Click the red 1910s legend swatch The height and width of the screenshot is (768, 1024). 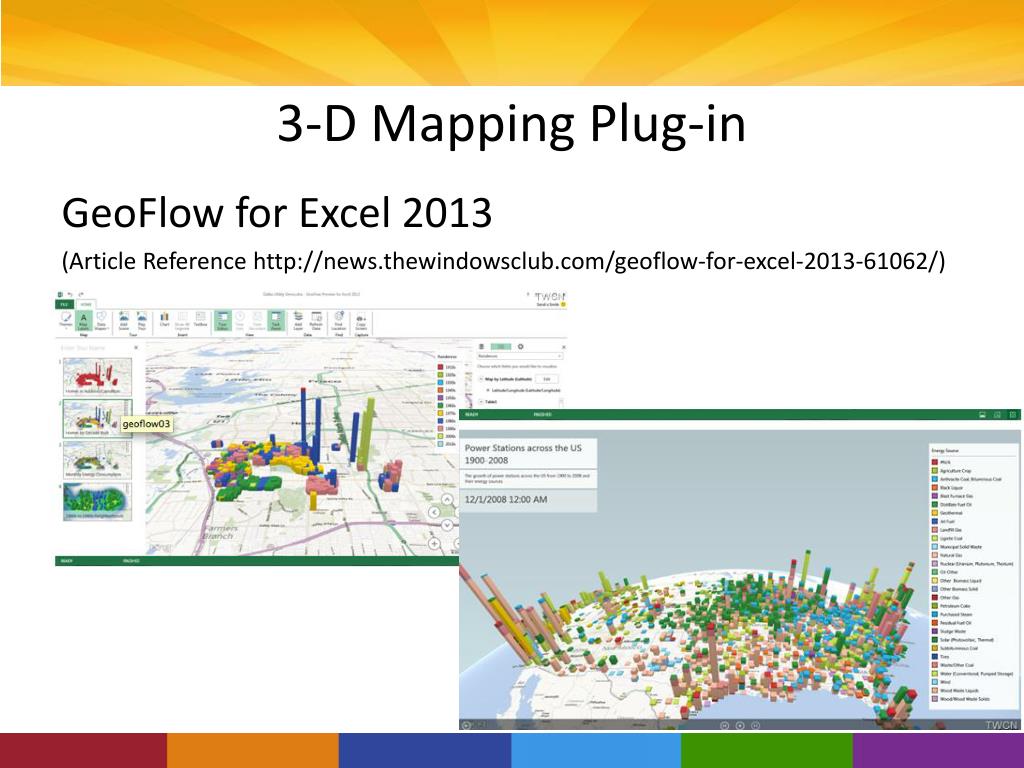pyautogui.click(x=440, y=367)
